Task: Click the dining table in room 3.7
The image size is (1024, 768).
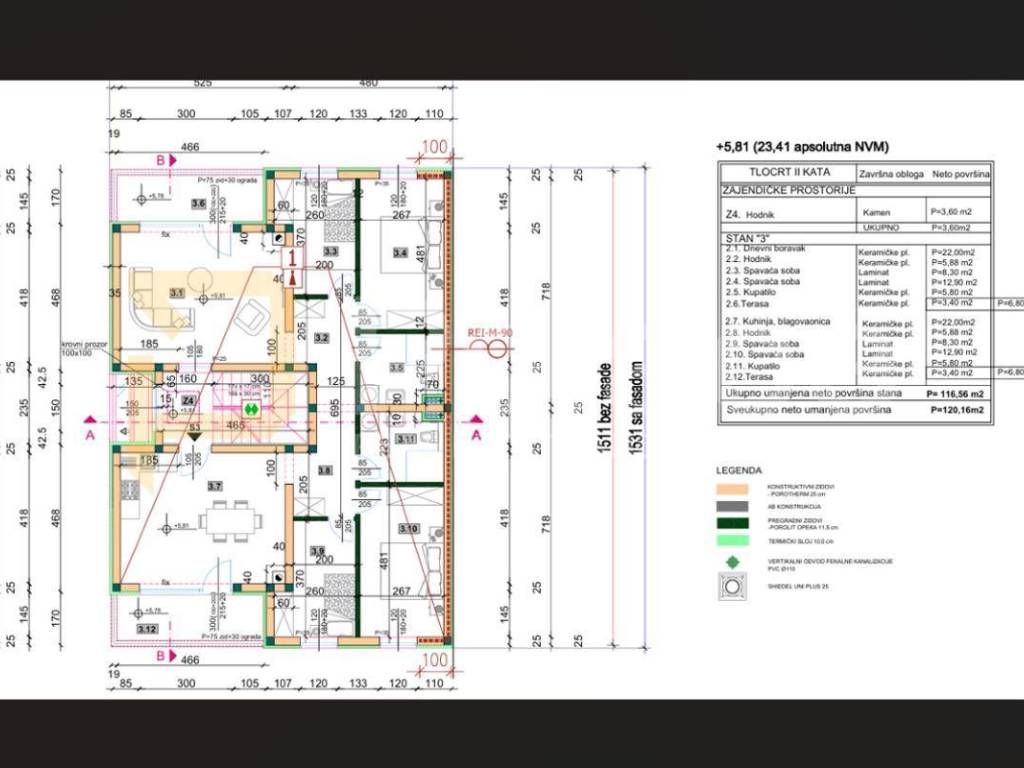Action: tap(228, 520)
